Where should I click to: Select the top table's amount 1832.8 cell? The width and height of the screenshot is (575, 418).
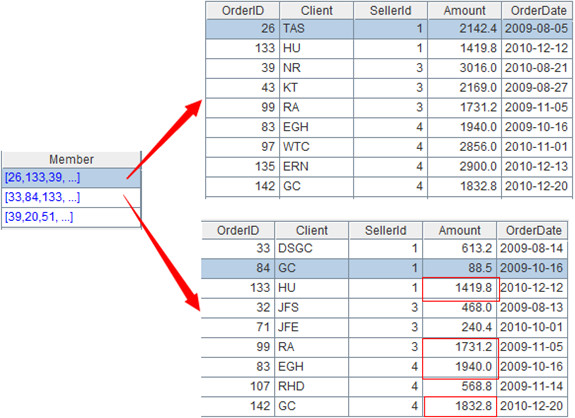pyautogui.click(x=465, y=187)
